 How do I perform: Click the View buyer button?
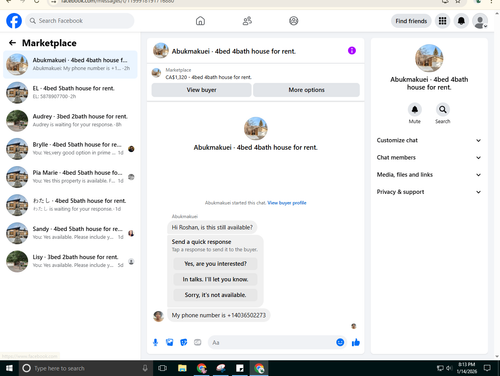[x=201, y=90]
